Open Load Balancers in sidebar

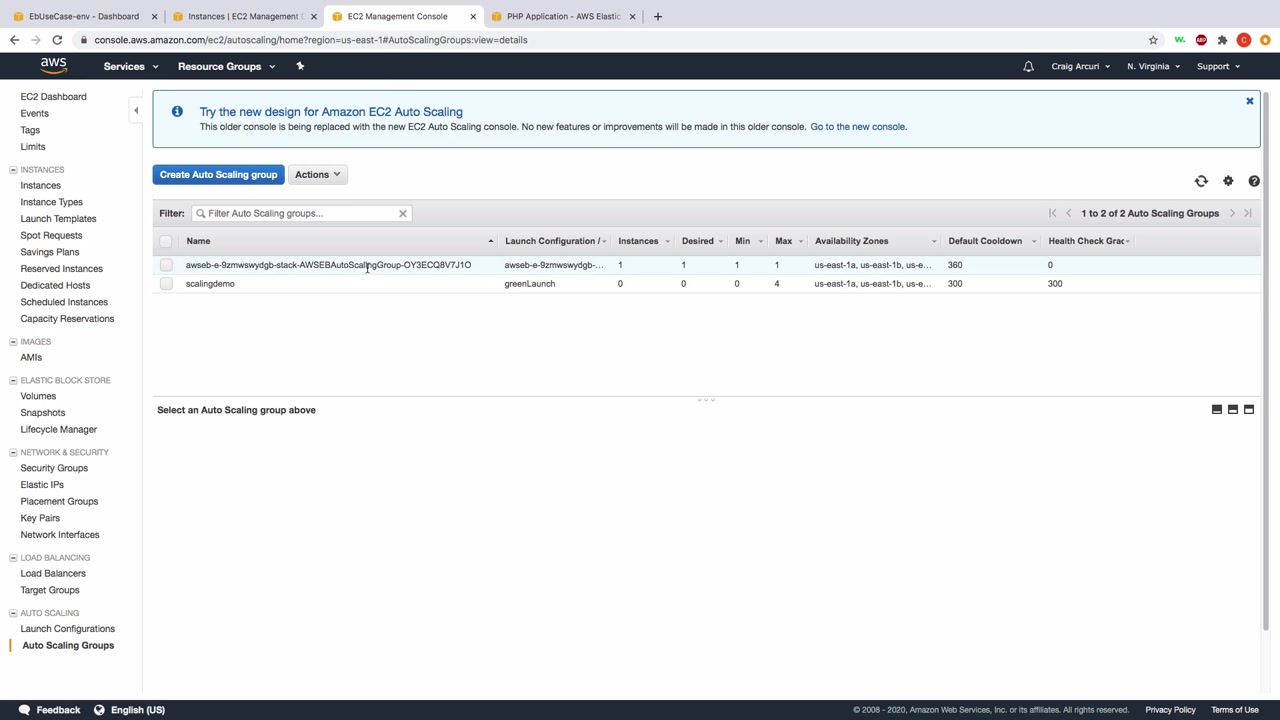coord(53,574)
